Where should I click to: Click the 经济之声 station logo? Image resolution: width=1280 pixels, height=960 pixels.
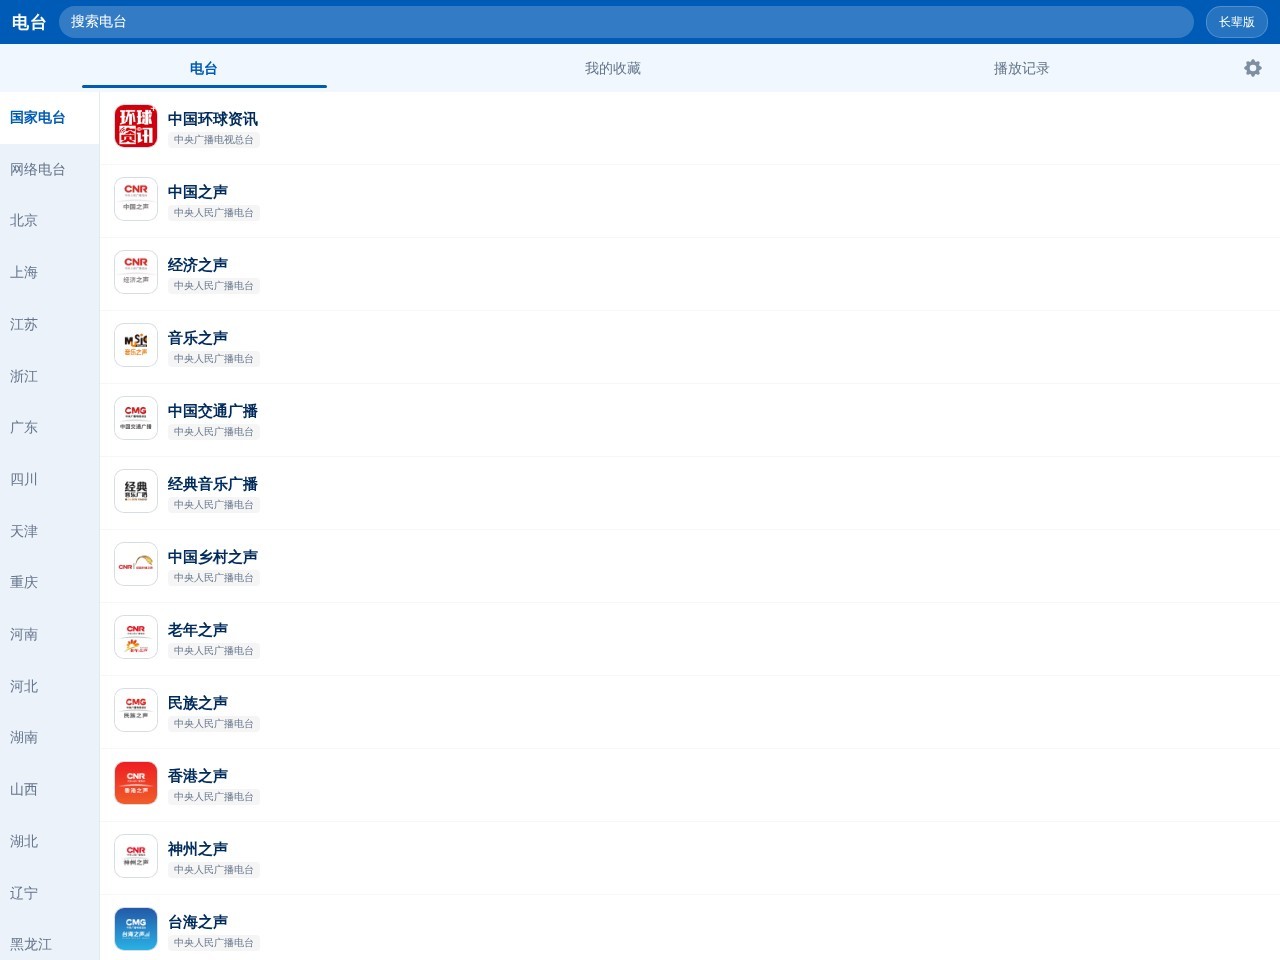(136, 272)
